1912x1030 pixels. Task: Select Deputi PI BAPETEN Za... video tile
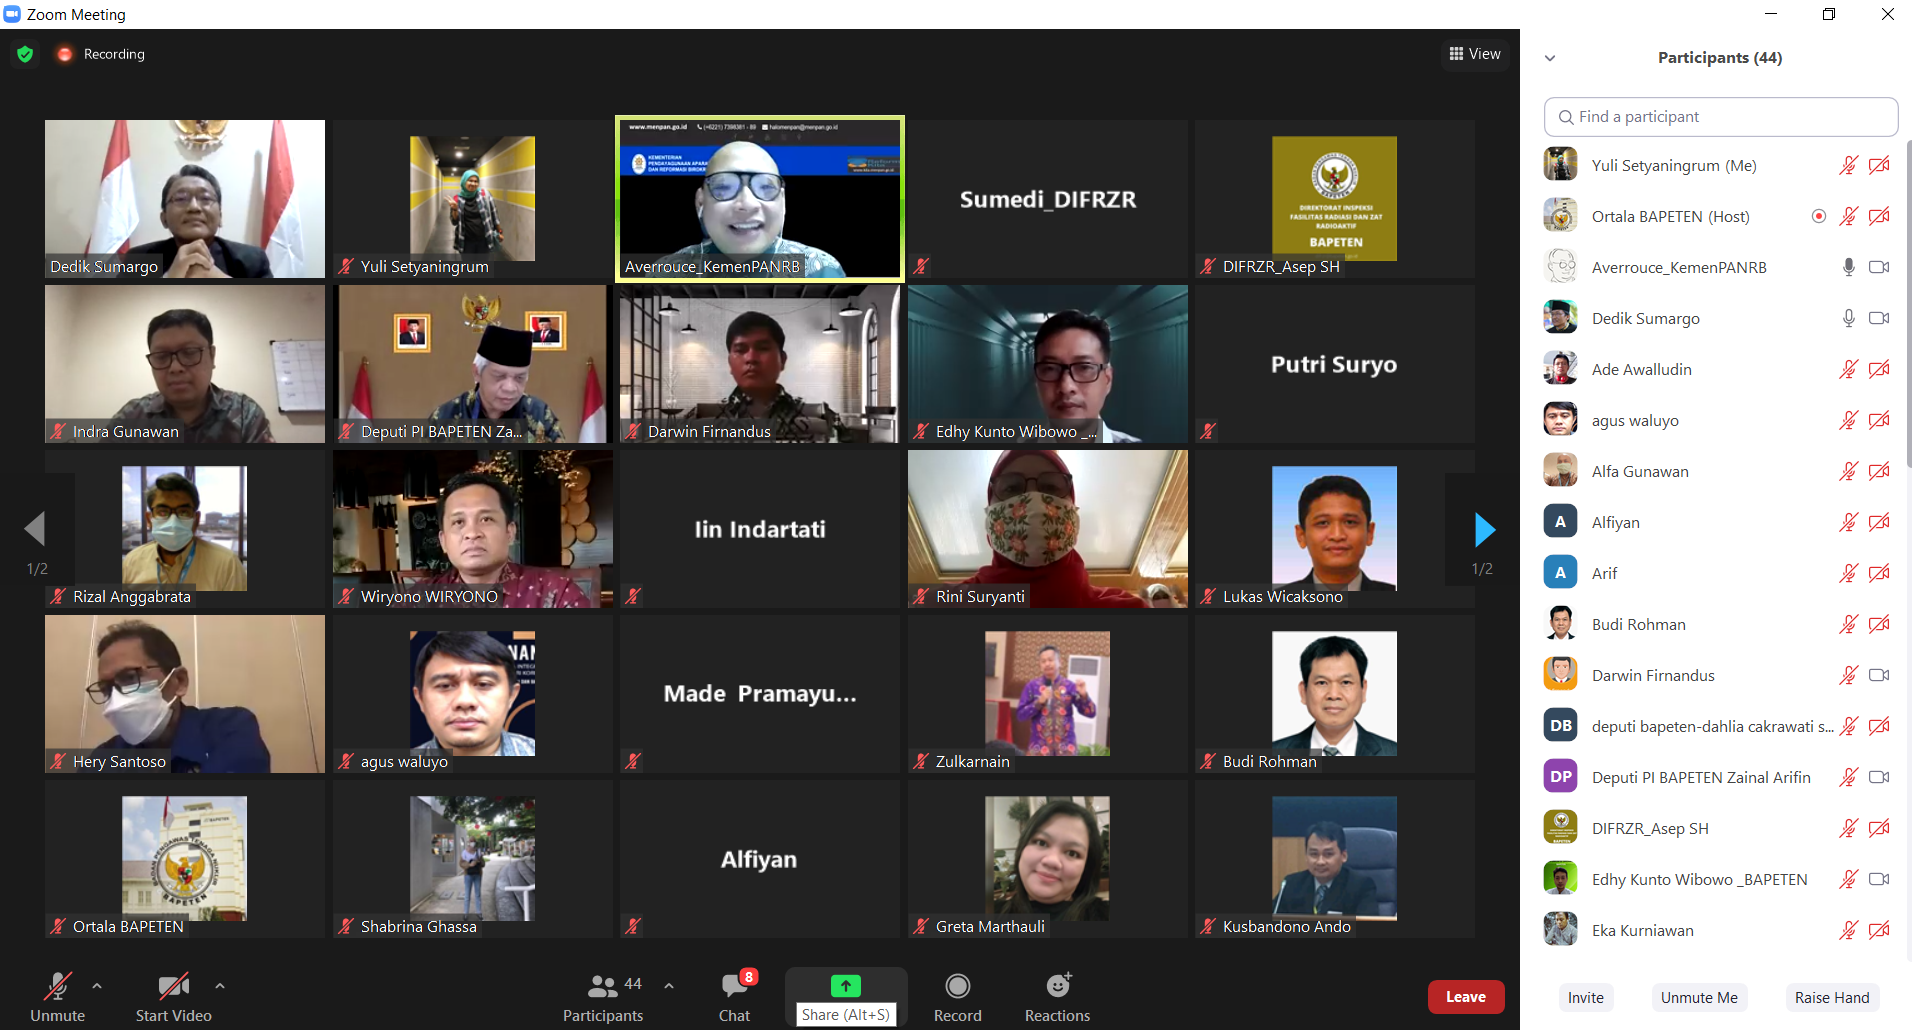coord(472,364)
